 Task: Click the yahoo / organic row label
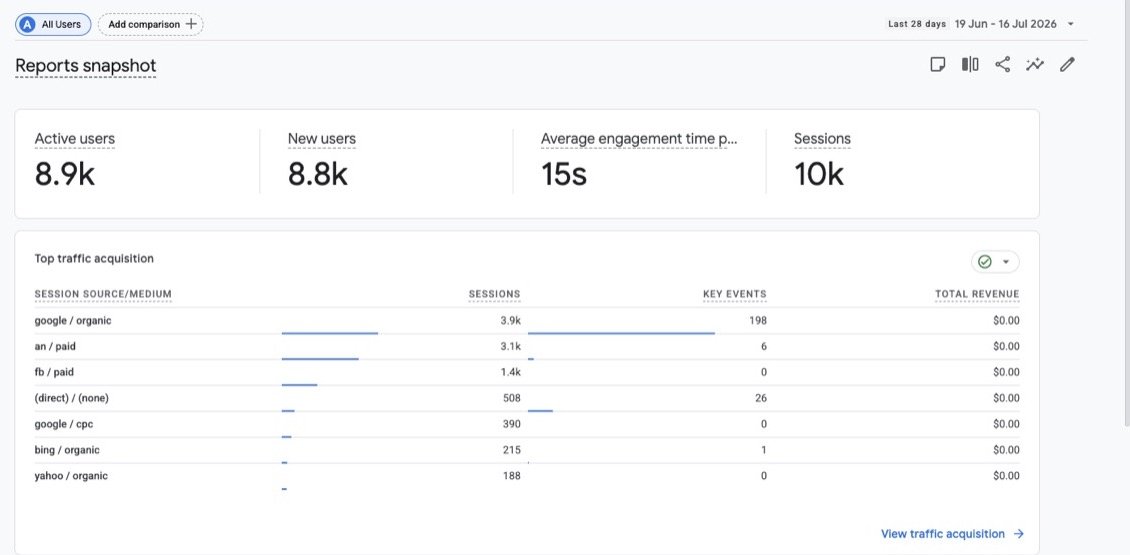(x=71, y=476)
